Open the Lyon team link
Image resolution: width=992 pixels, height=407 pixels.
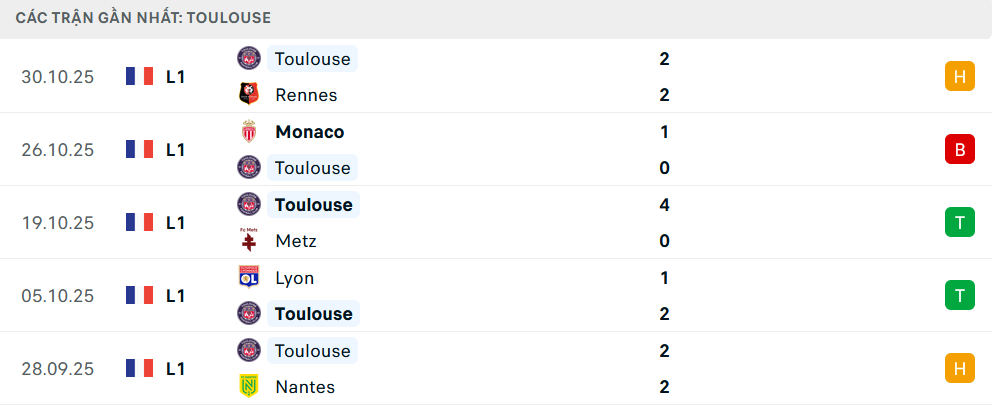pos(294,278)
